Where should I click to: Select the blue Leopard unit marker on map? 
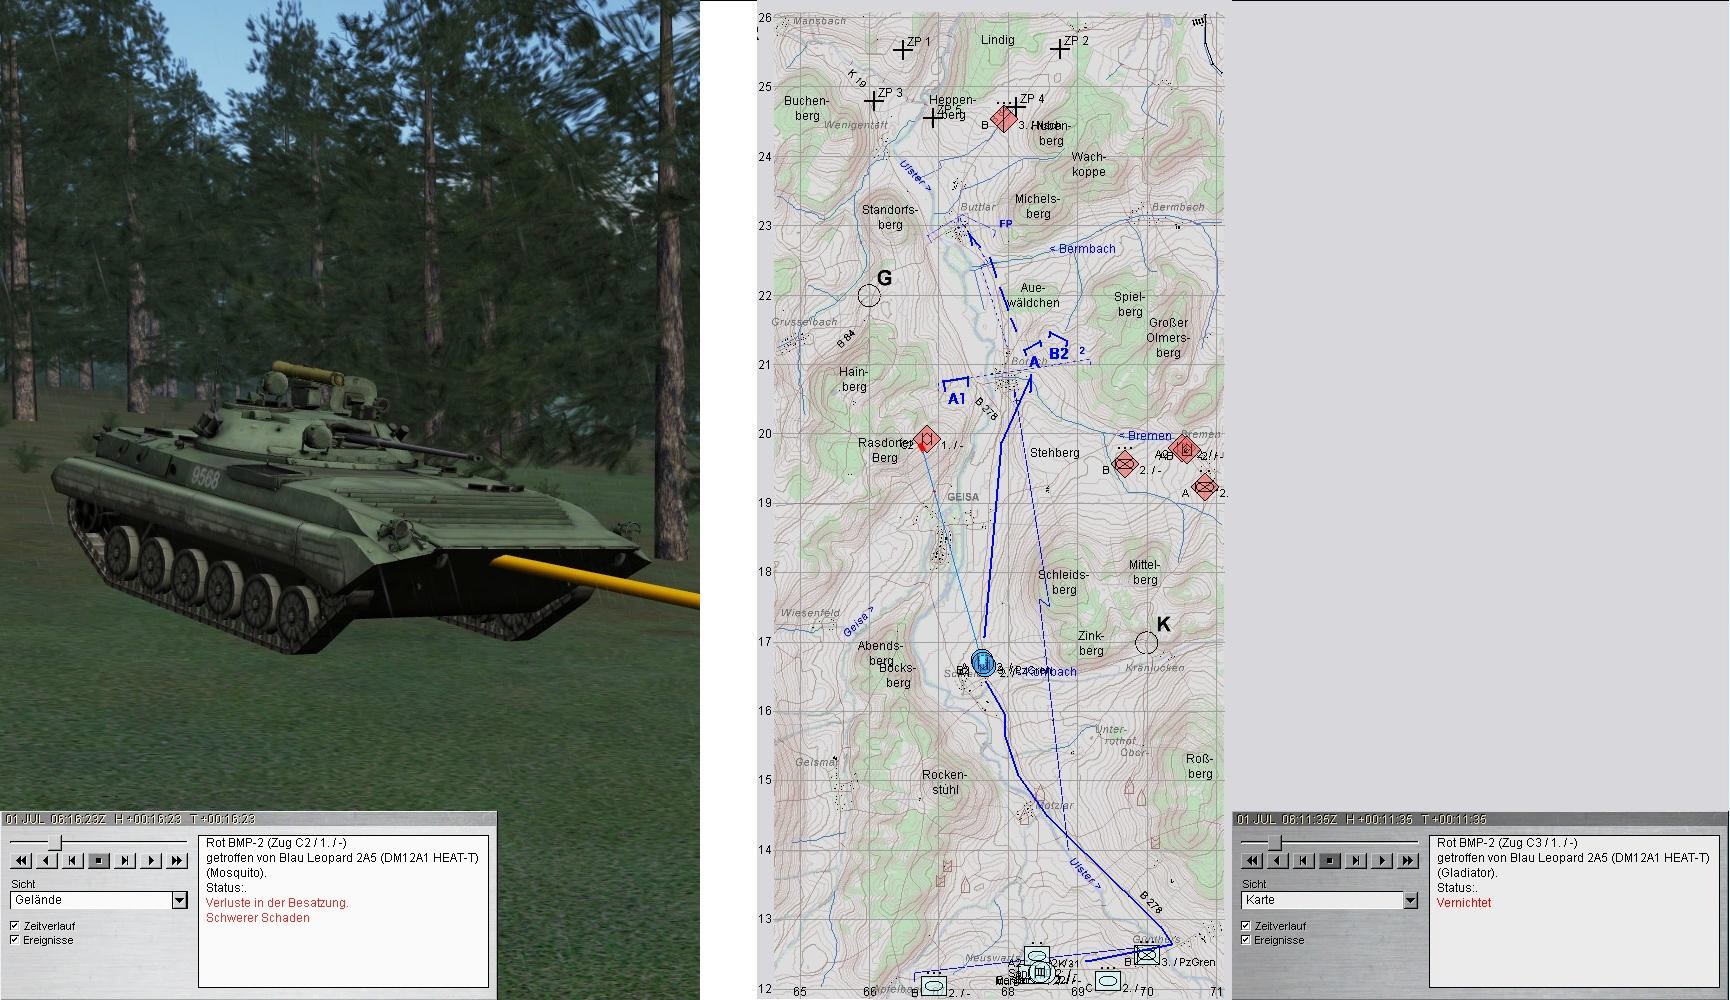click(x=984, y=662)
